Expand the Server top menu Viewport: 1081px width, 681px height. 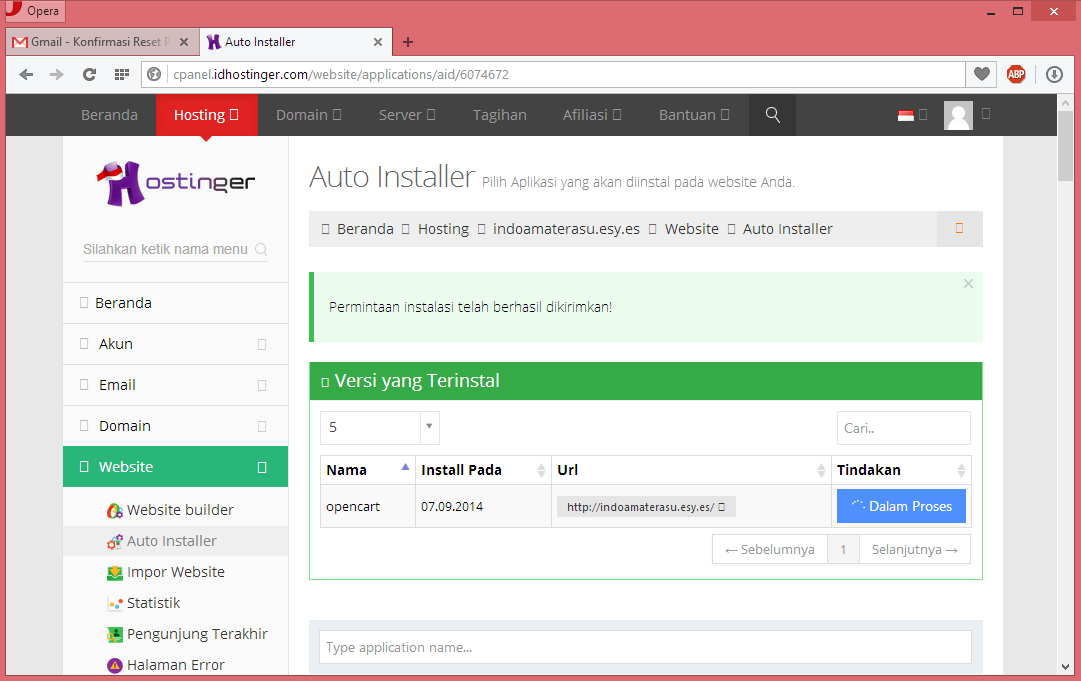click(x=407, y=115)
